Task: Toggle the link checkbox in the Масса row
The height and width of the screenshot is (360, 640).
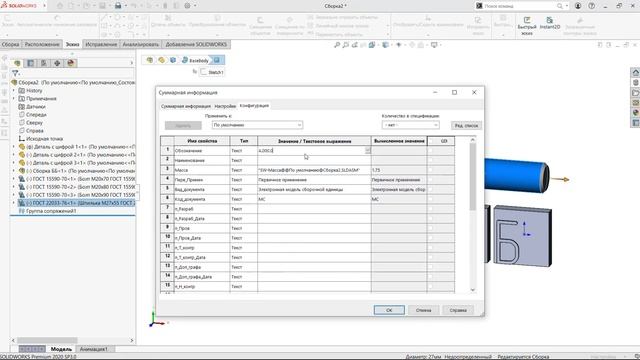Action: (430, 170)
